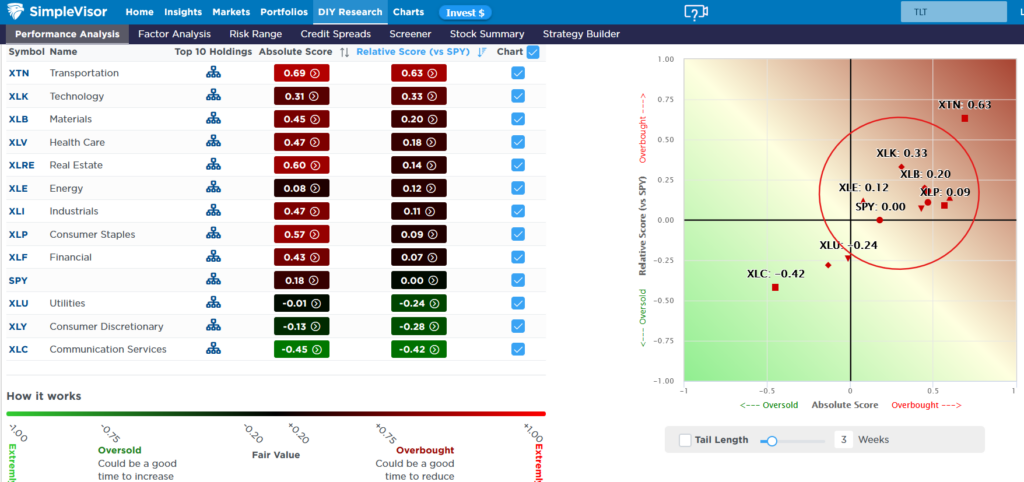
Task: Open the Screener tab
Action: 410,34
